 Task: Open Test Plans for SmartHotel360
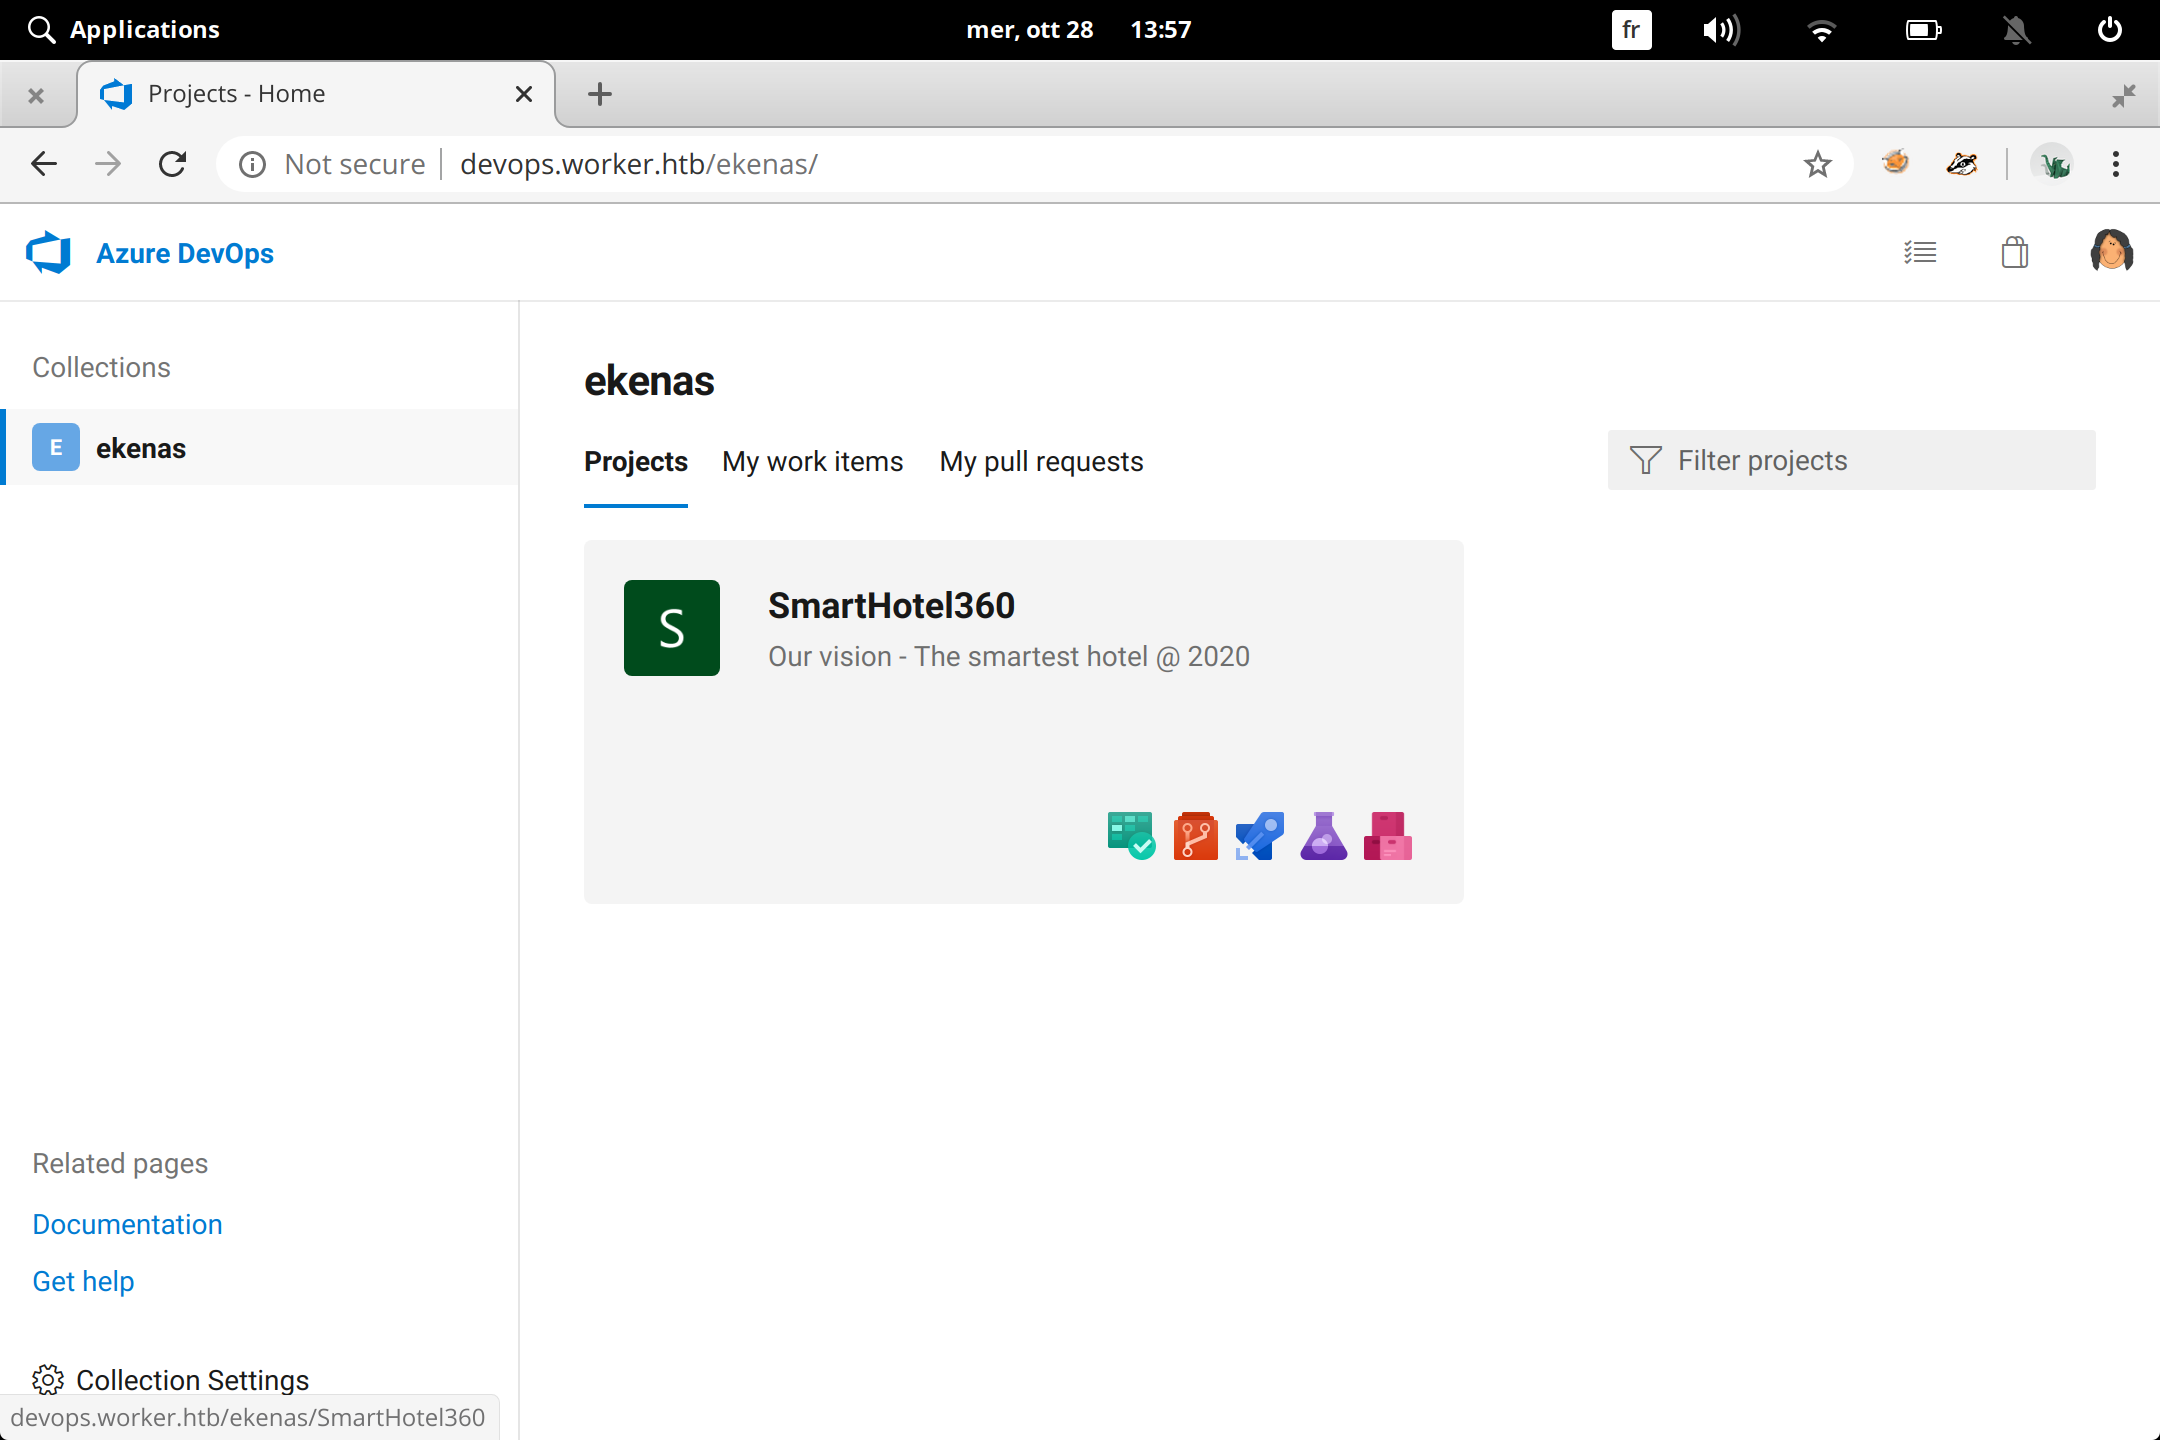(1323, 835)
